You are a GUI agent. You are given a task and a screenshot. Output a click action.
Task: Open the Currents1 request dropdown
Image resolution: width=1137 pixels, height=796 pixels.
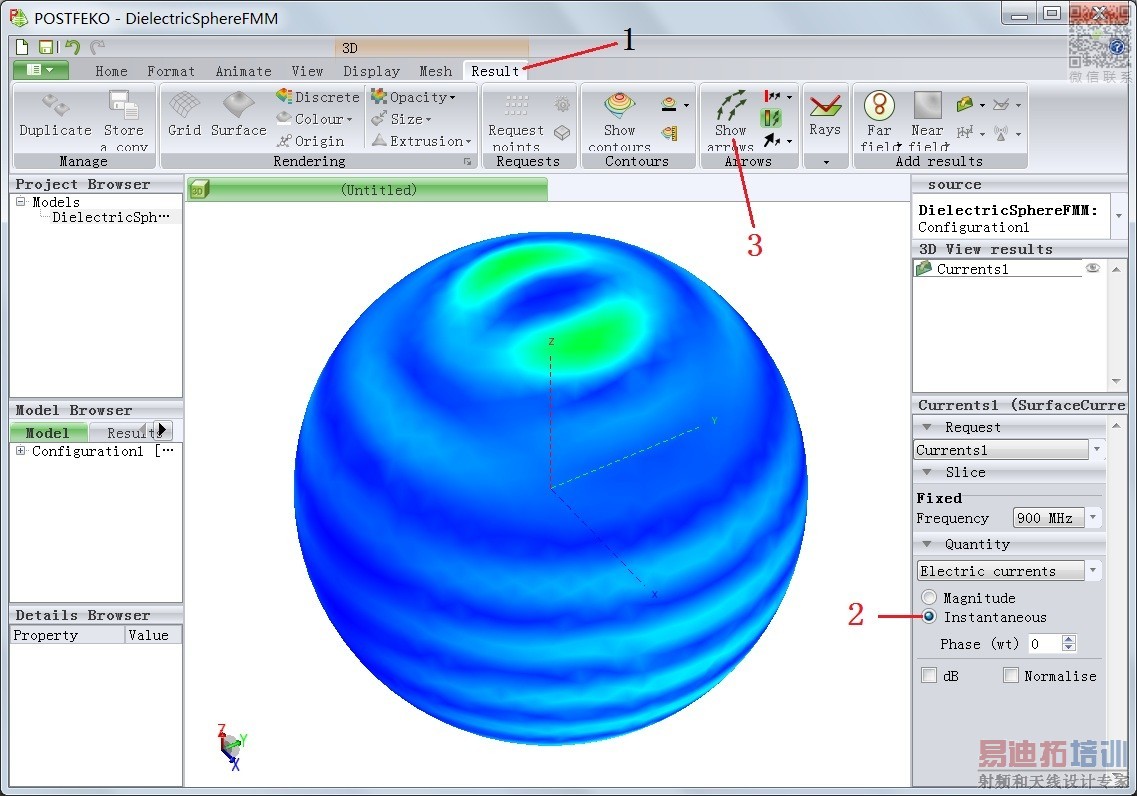pyautogui.click(x=1096, y=449)
